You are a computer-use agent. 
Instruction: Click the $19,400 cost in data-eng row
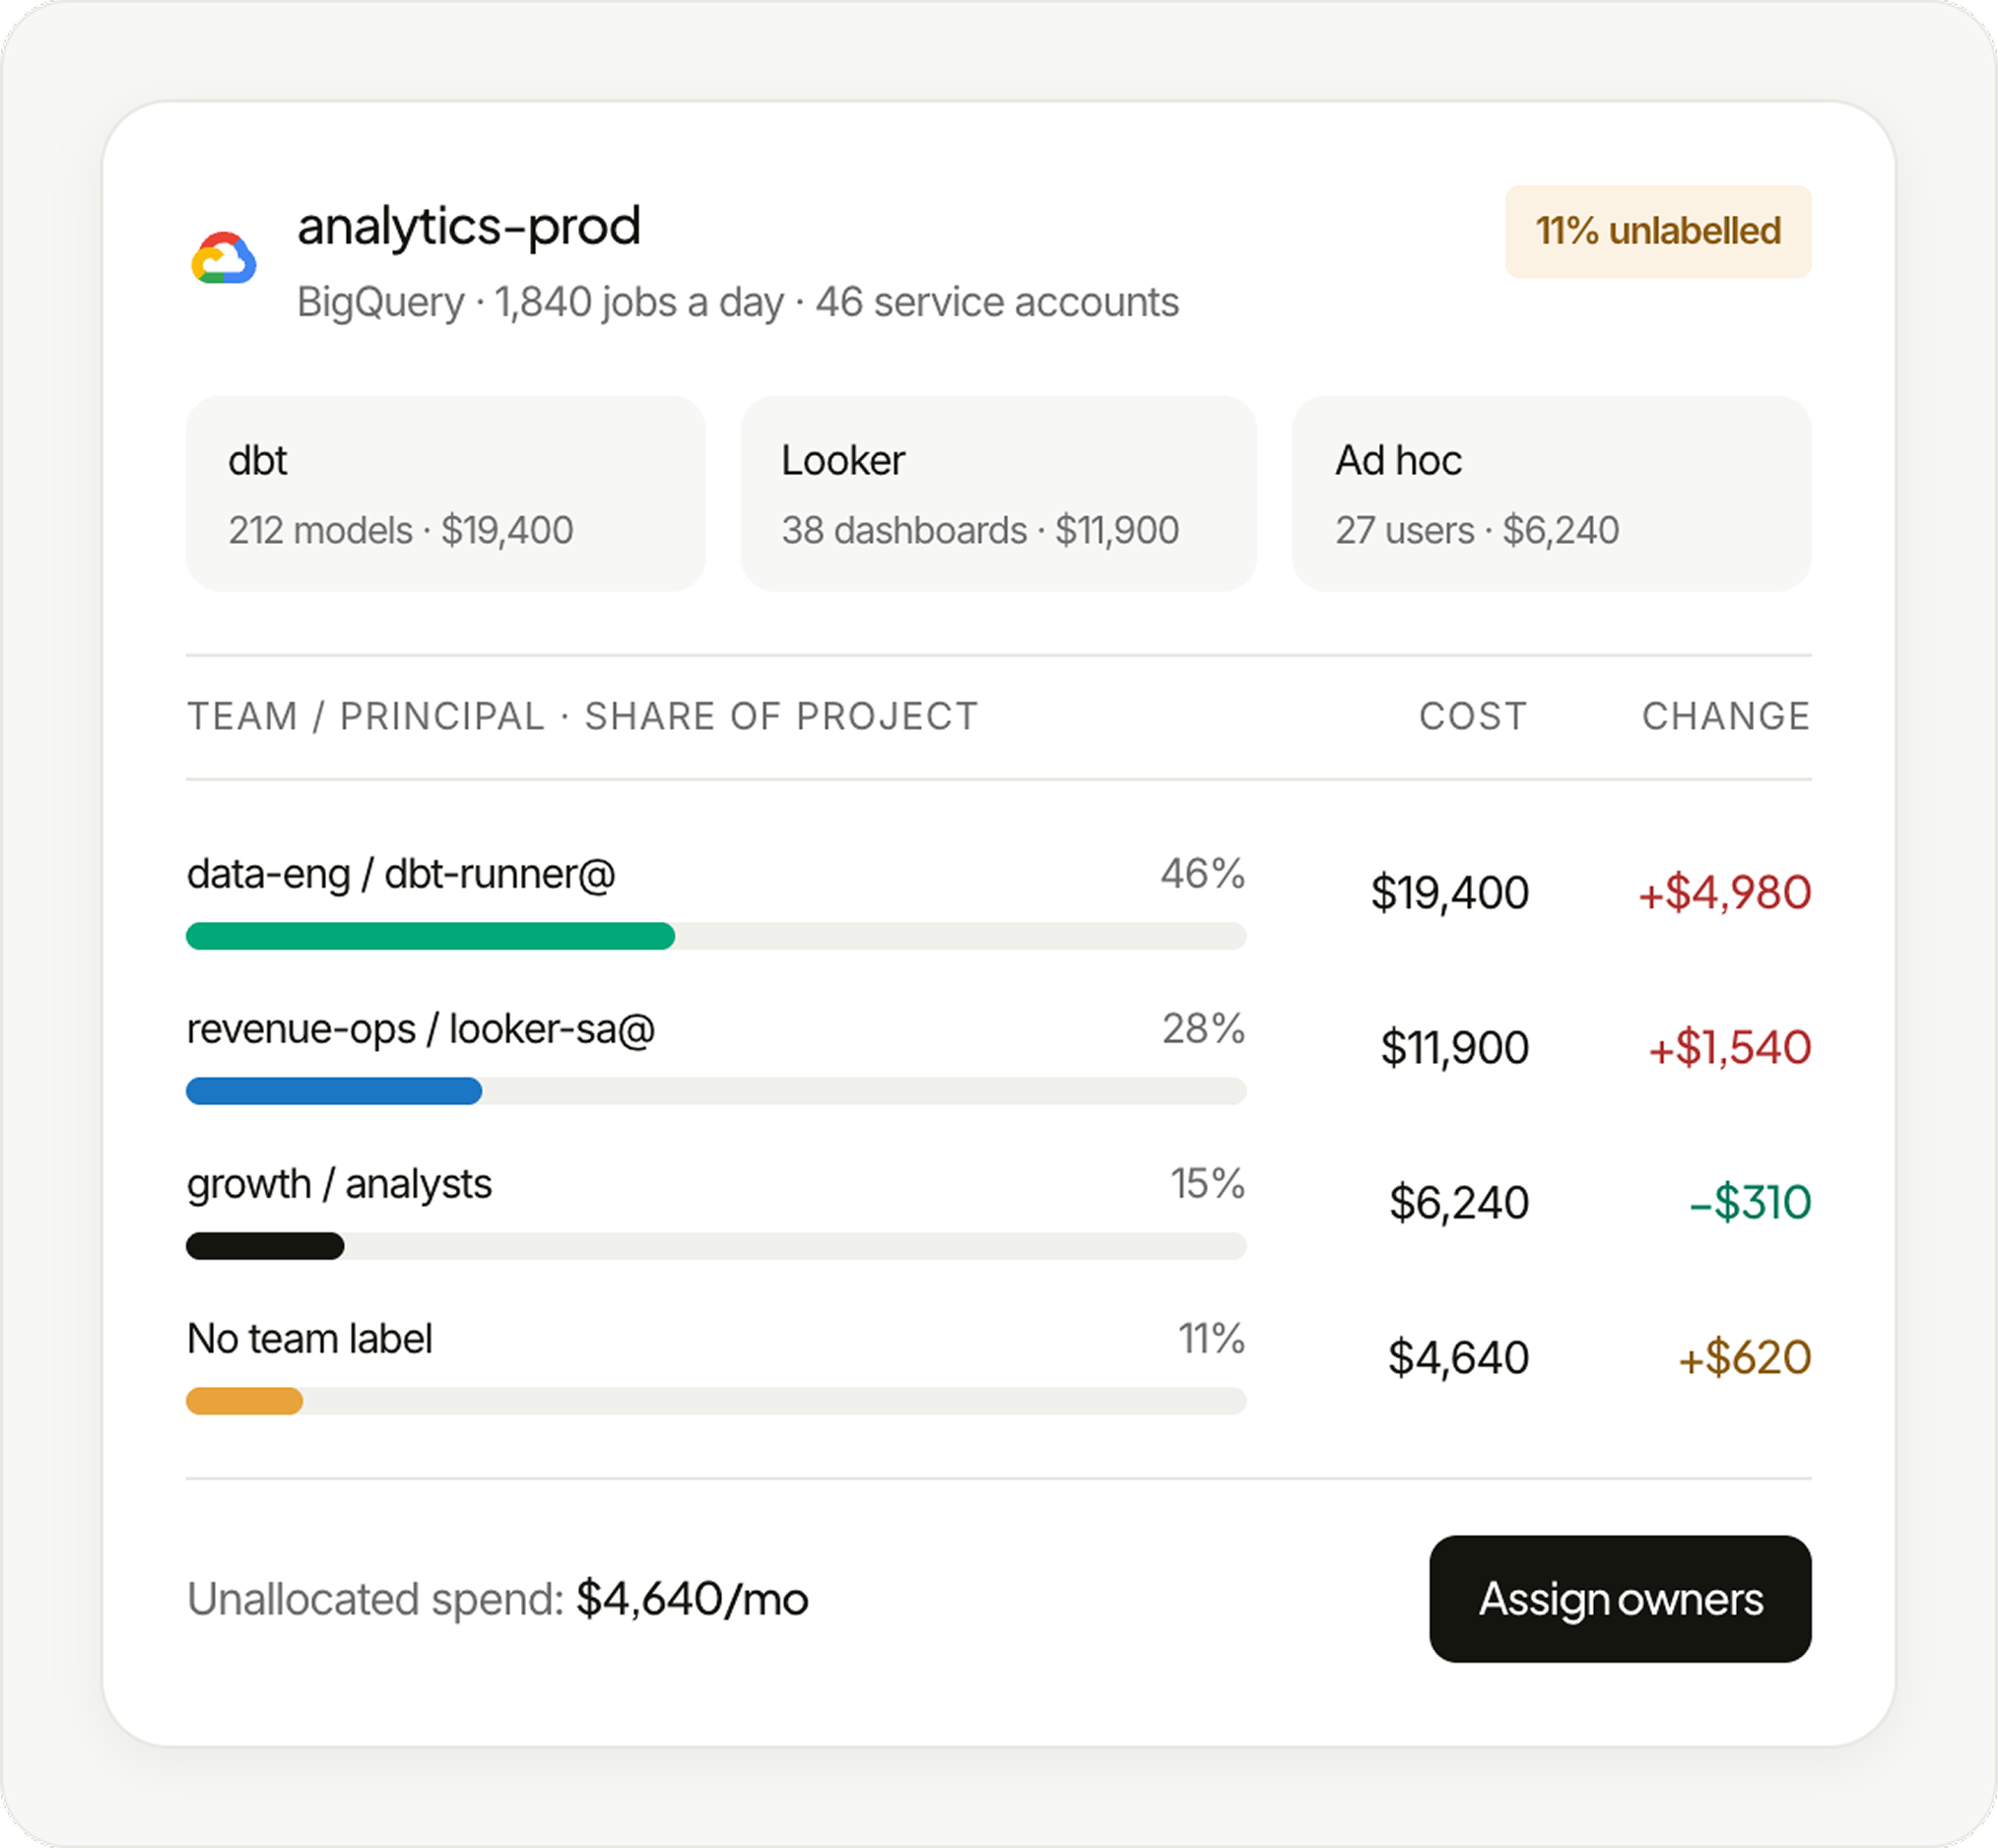click(1450, 893)
